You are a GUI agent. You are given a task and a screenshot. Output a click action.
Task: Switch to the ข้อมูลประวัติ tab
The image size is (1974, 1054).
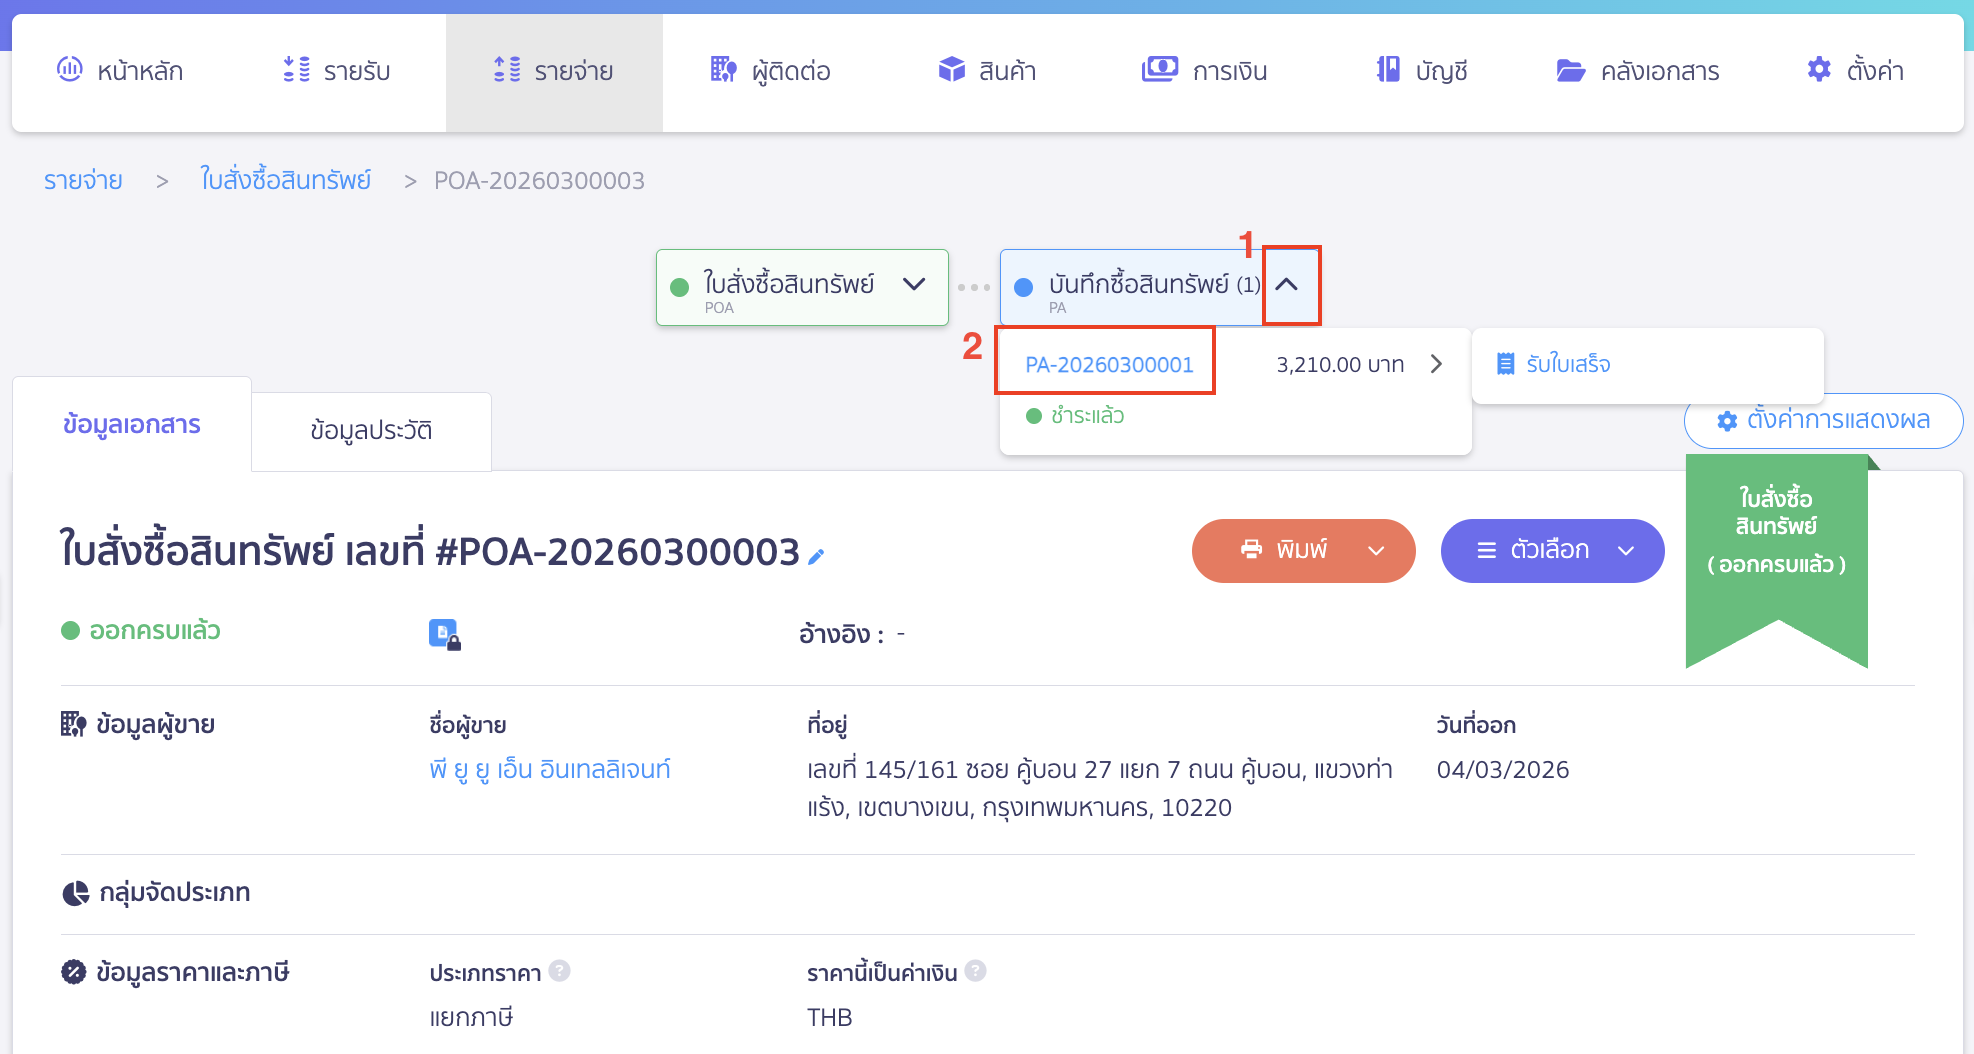(371, 431)
